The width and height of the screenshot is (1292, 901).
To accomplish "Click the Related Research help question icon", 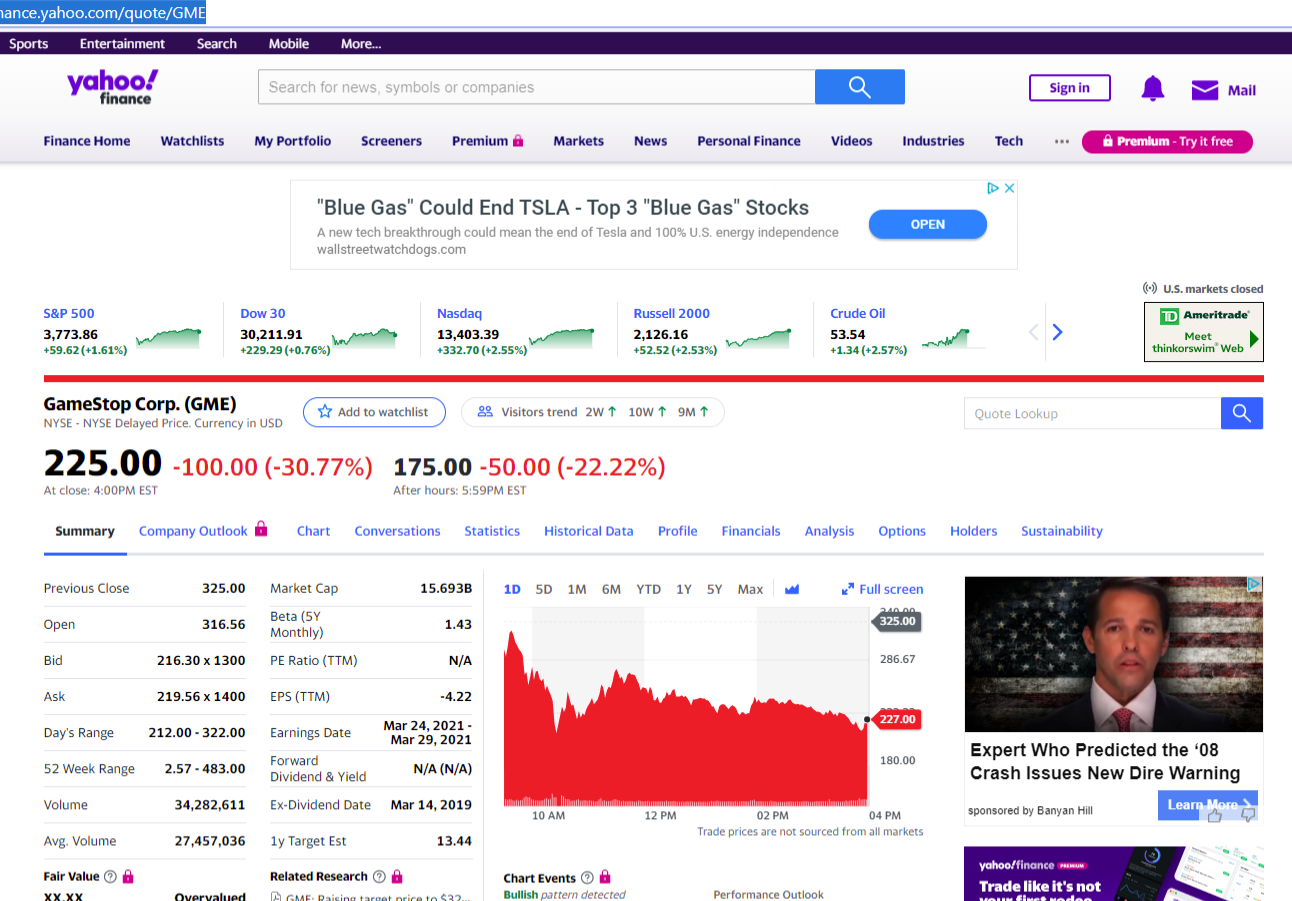I will point(379,877).
